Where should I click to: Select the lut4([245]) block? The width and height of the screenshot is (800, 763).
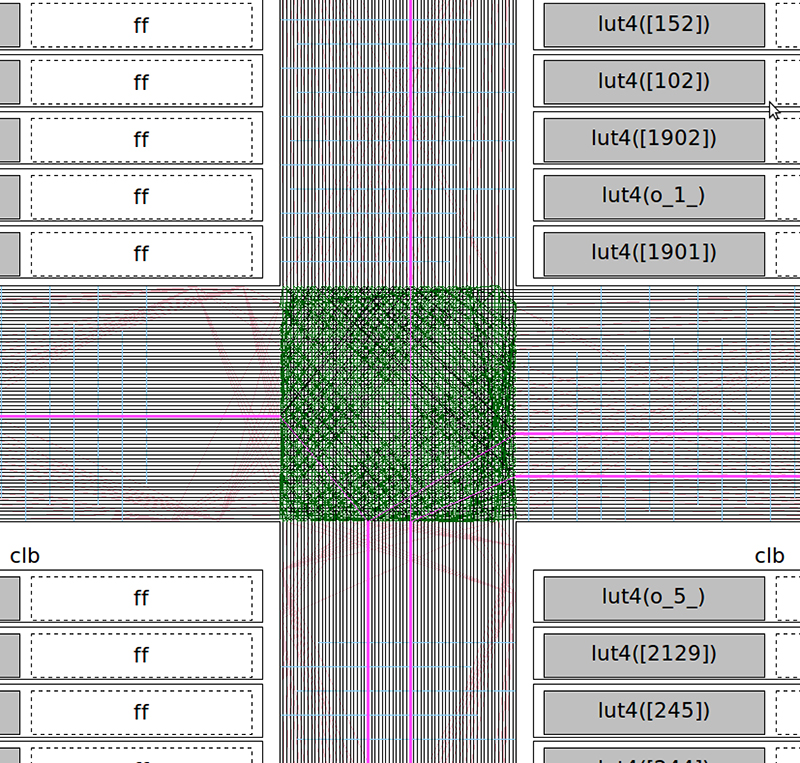tap(654, 712)
